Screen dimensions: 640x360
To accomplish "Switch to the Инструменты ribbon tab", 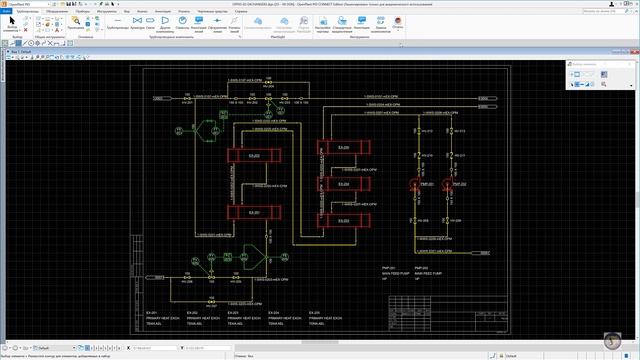I will tap(107, 11).
